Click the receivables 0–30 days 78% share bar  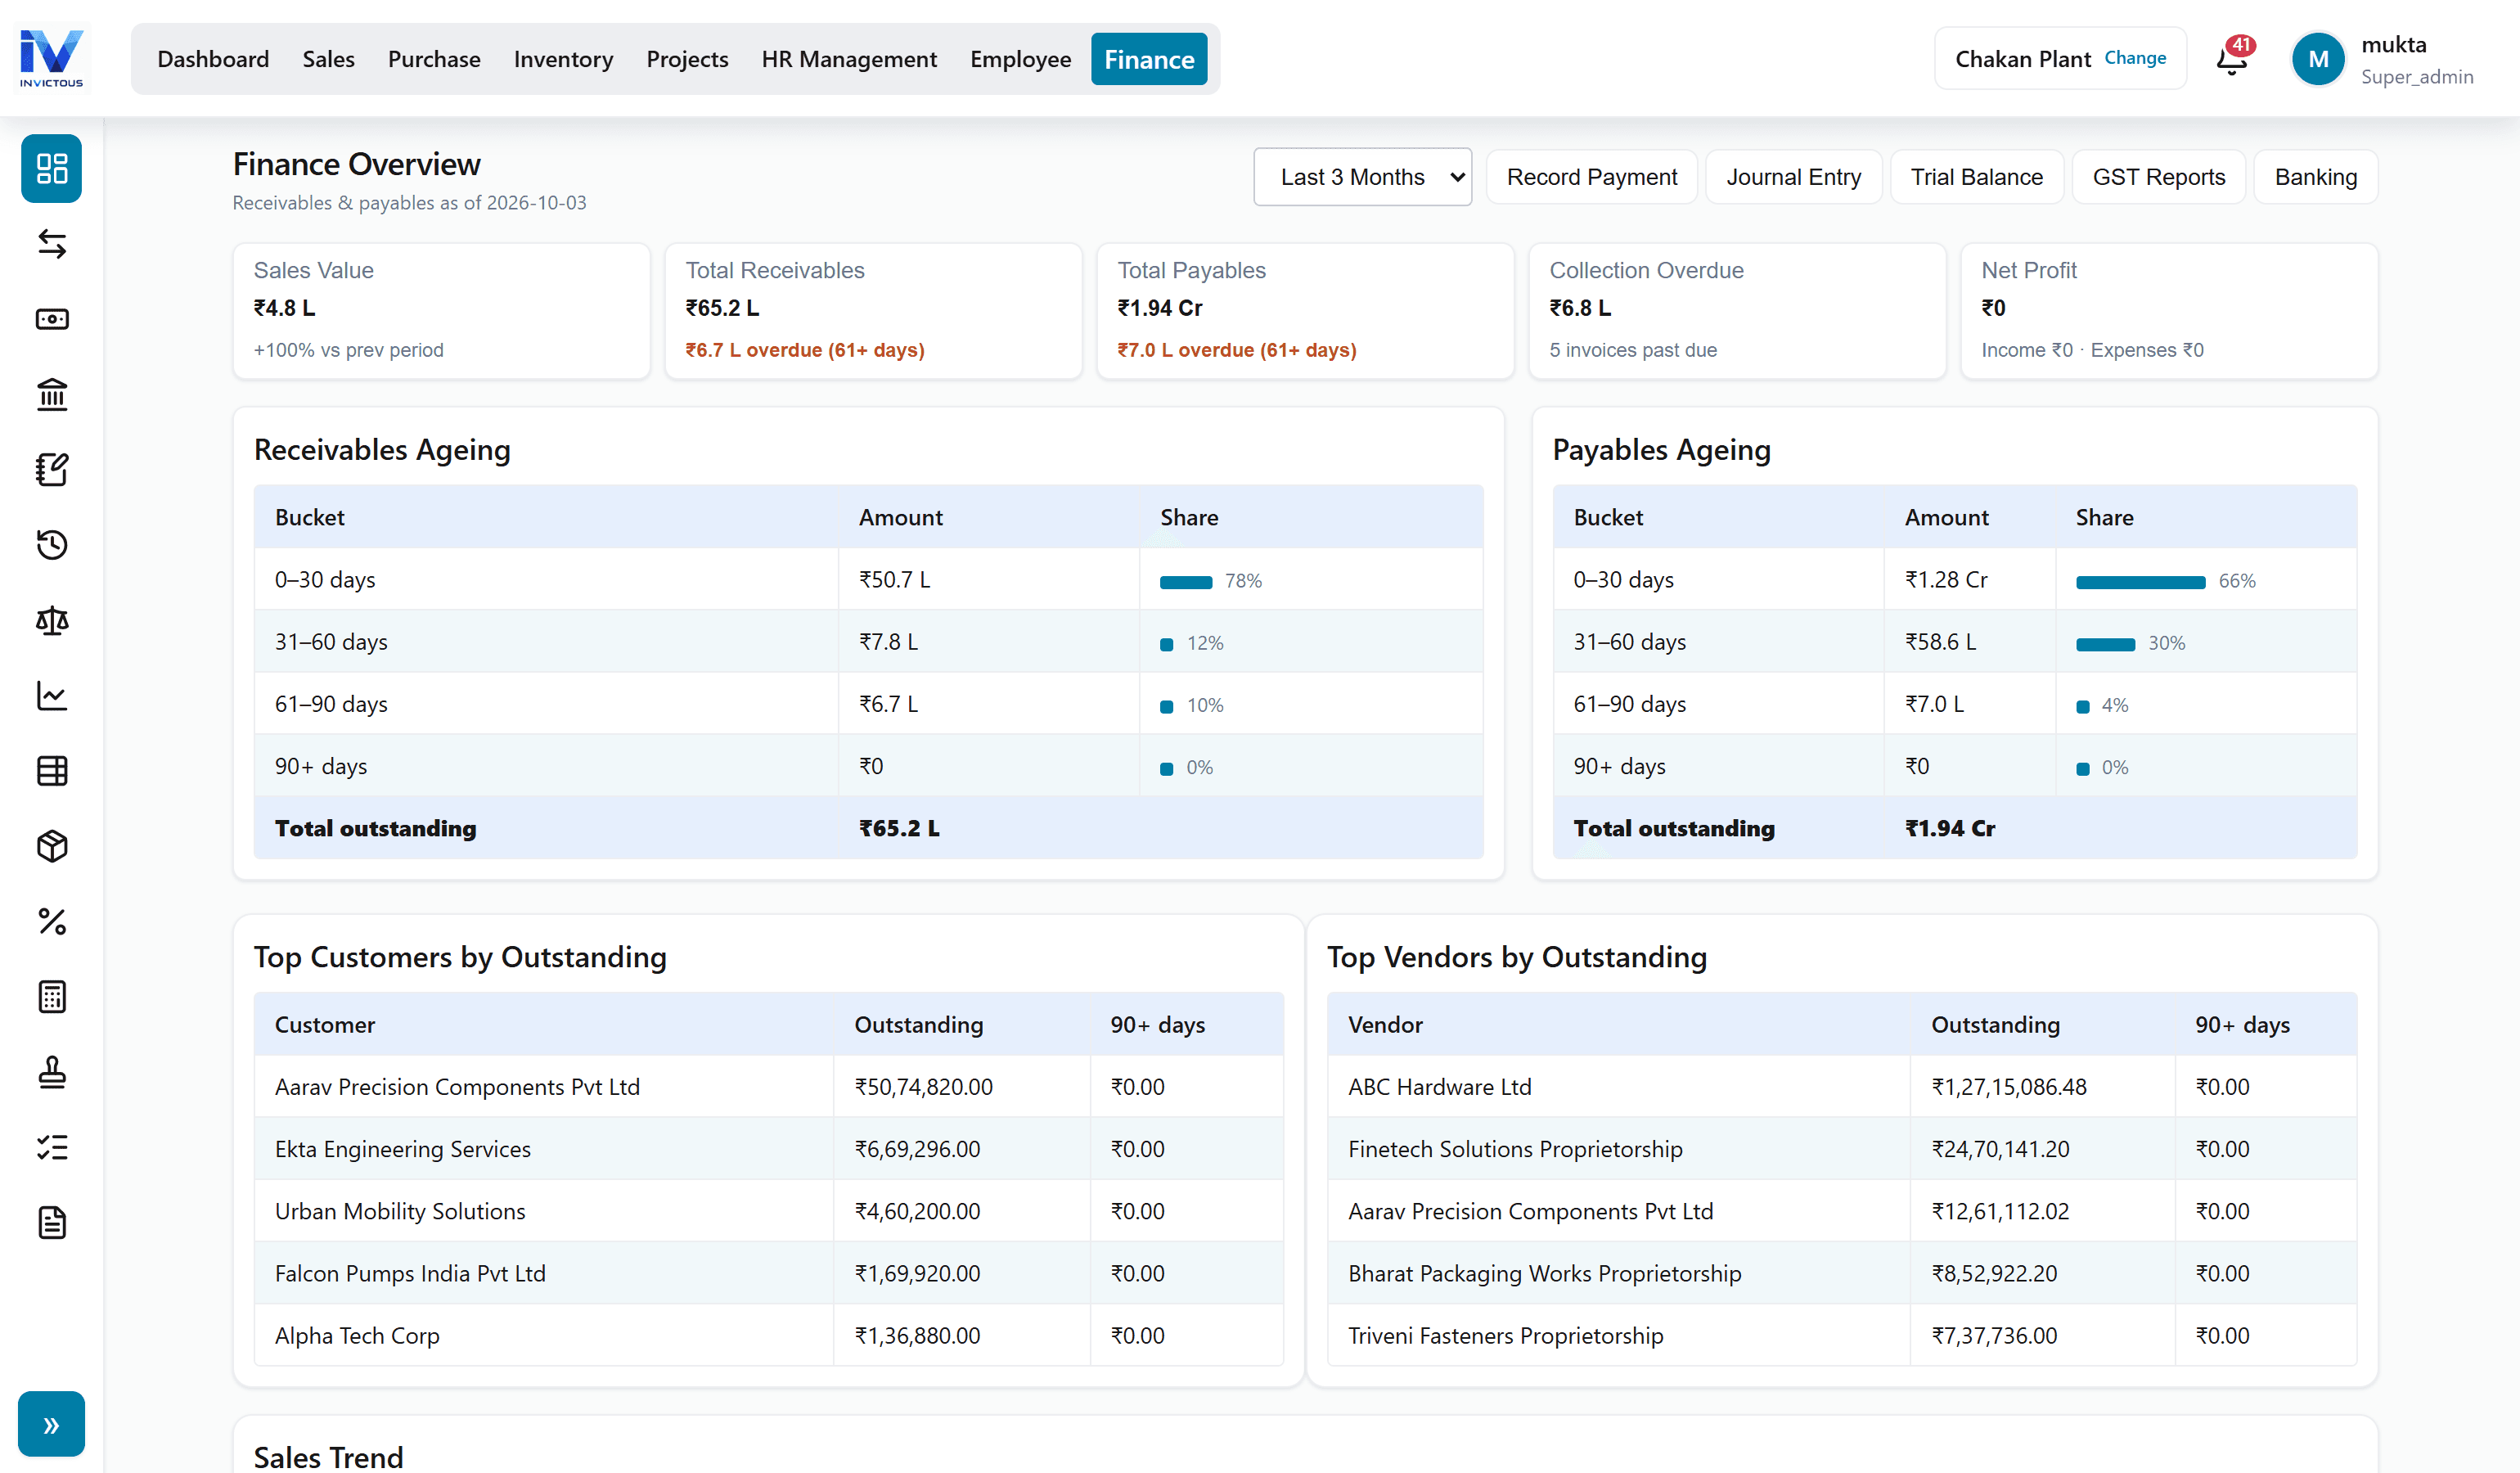[1186, 582]
